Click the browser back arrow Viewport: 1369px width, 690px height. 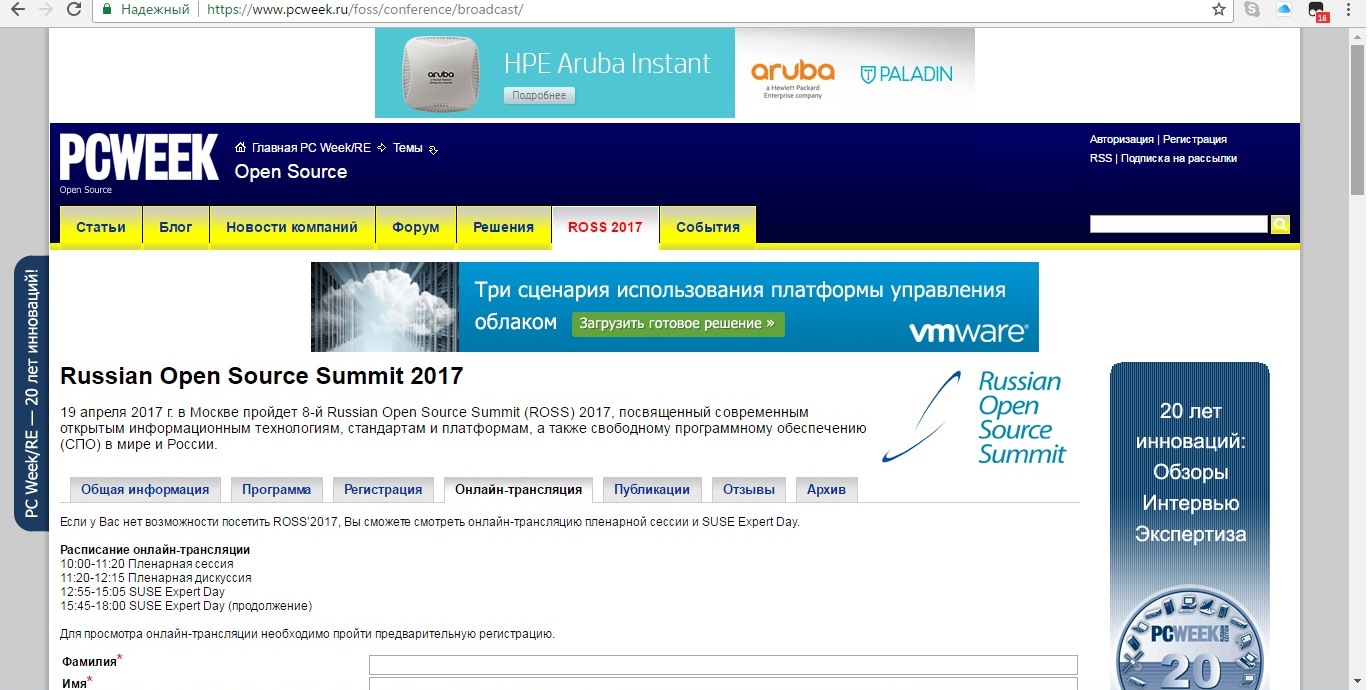18,10
